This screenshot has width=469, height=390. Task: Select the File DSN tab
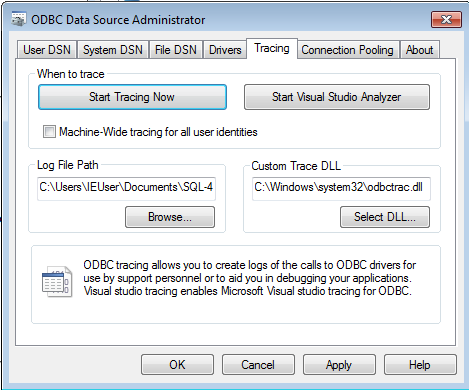[176, 50]
